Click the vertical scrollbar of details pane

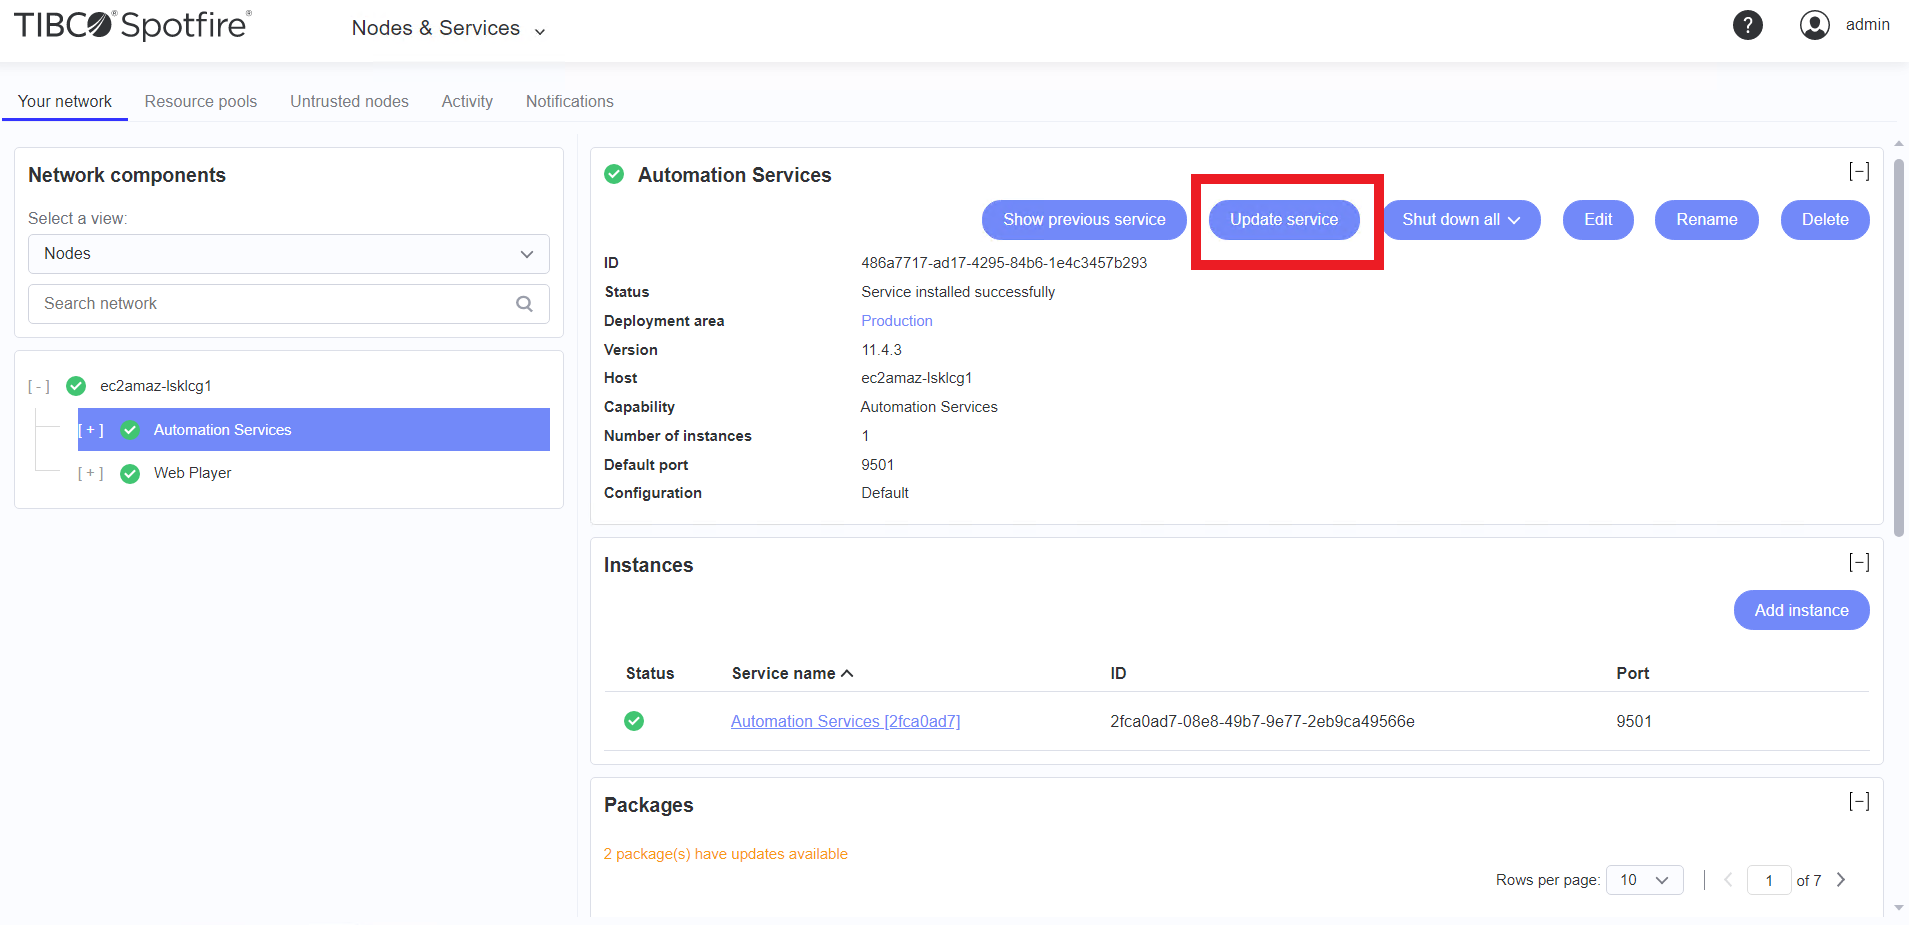pos(1898,348)
